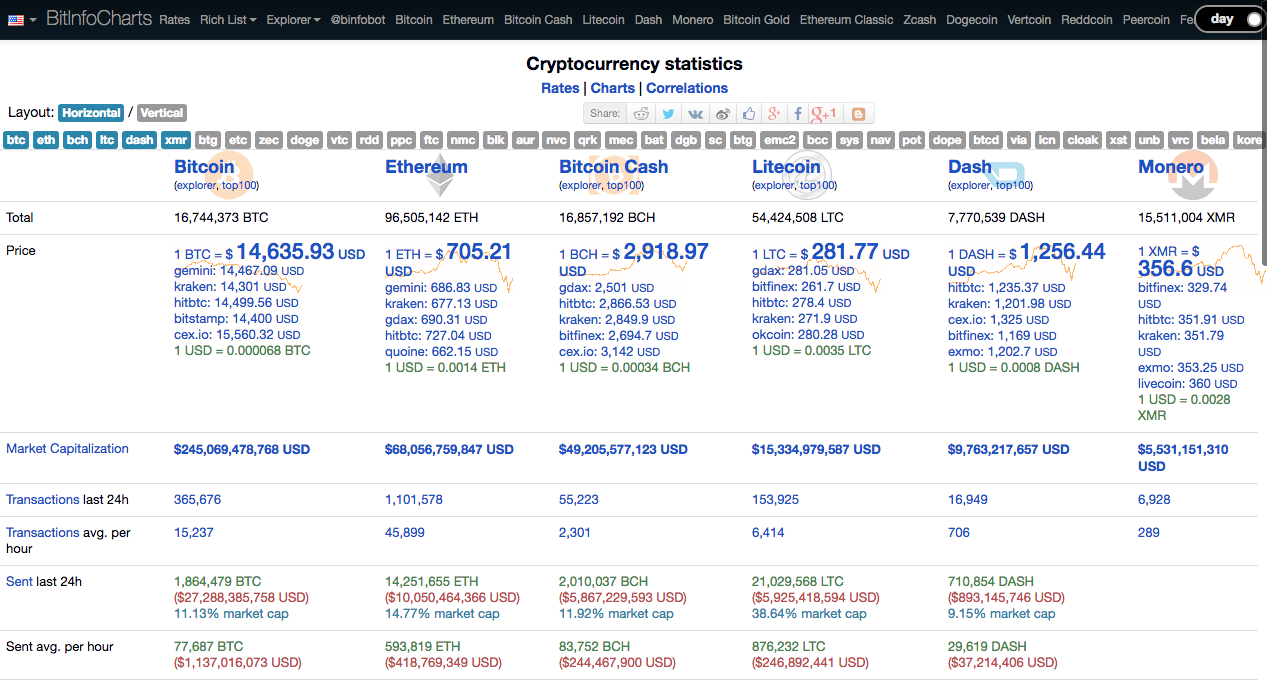Expand the Rich List menu
This screenshot has height=683, width=1267.
coord(228,19)
